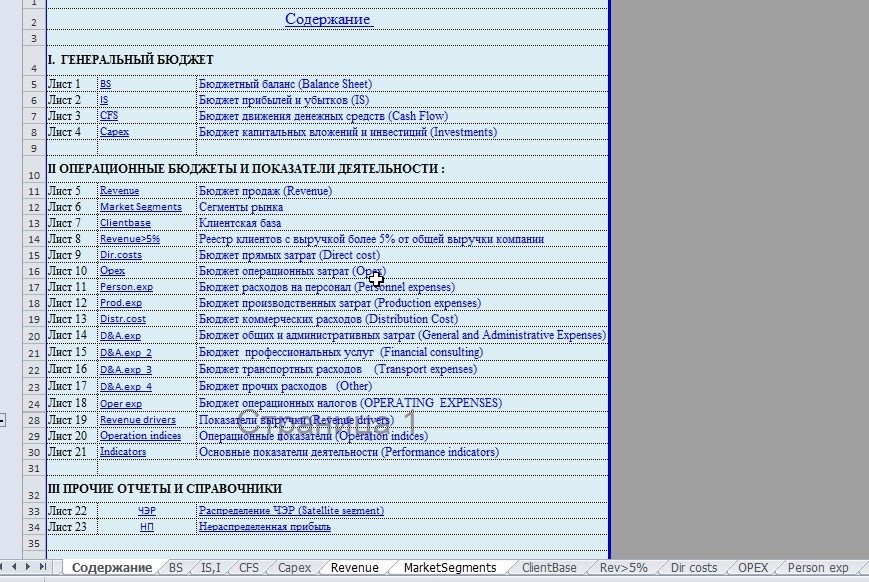Follow the Revenue>5% link
This screenshot has height=582, width=869.
(x=130, y=238)
